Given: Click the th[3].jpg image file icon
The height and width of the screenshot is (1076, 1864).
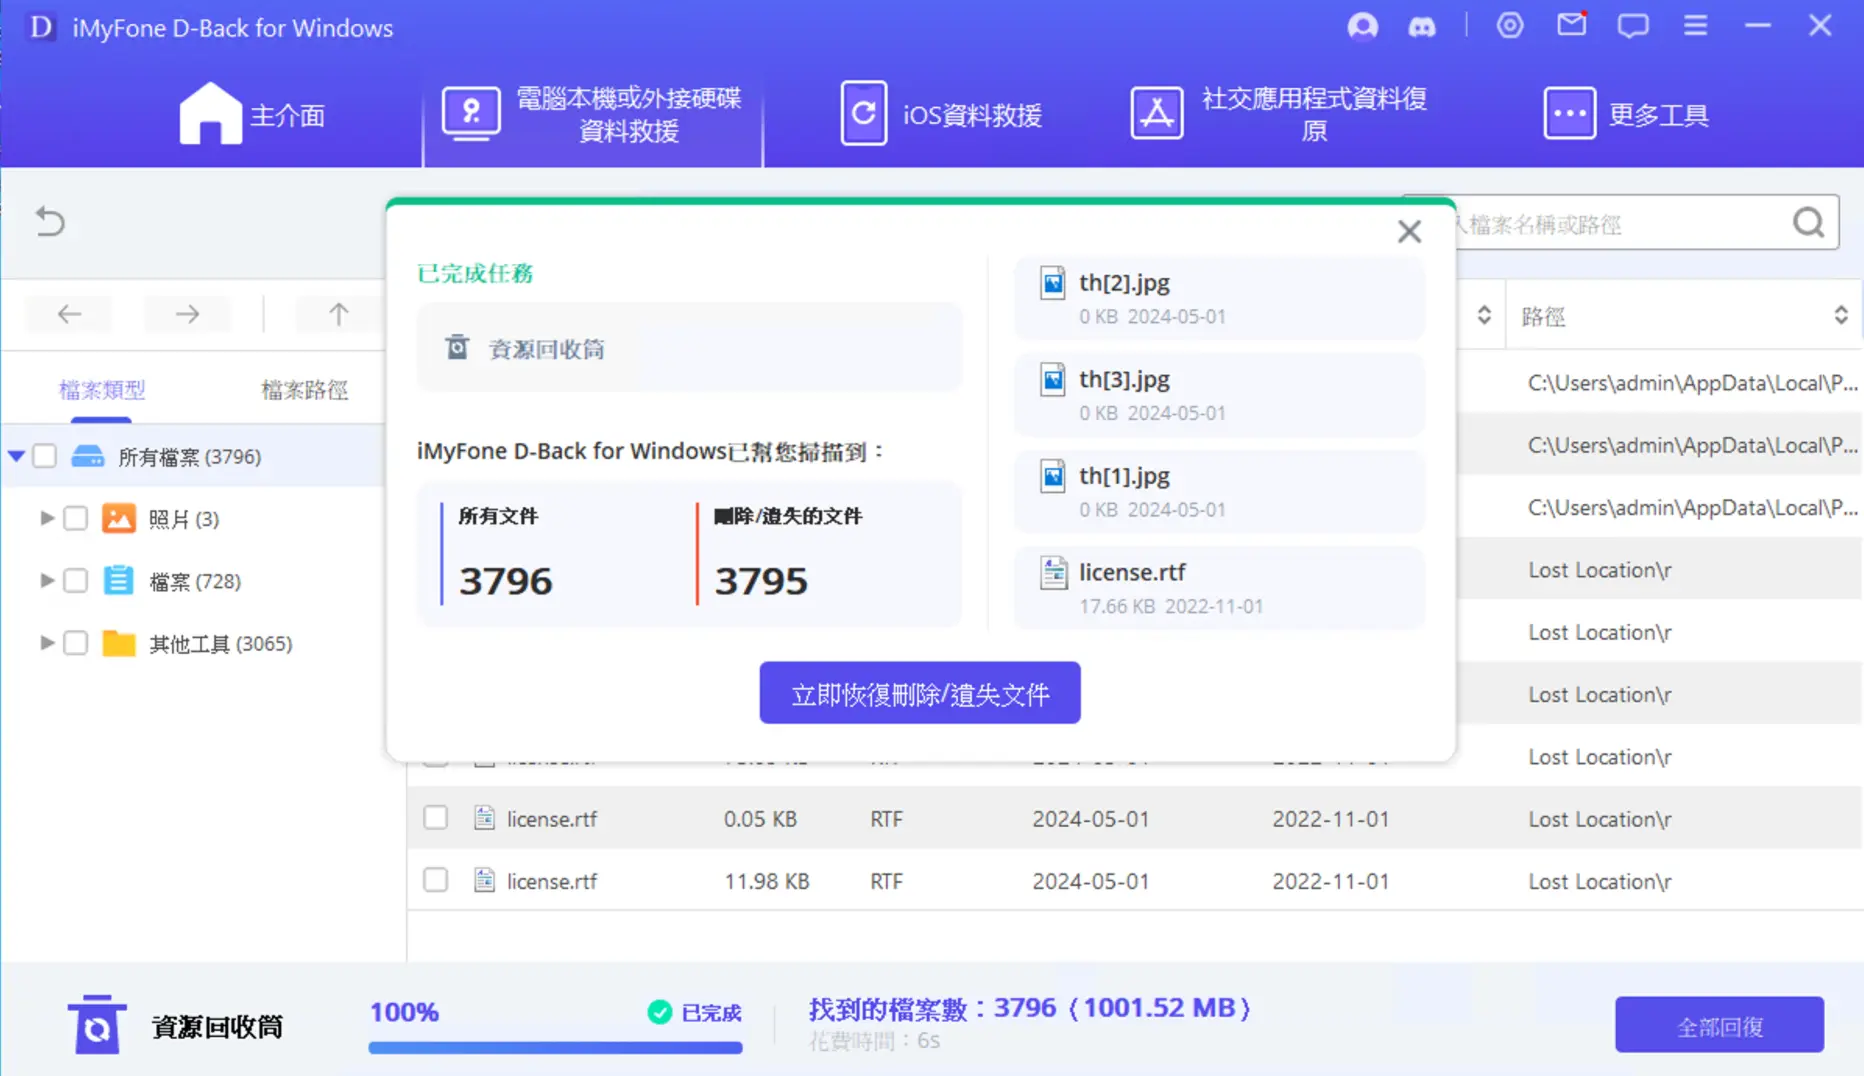Looking at the screenshot, I should coord(1053,380).
